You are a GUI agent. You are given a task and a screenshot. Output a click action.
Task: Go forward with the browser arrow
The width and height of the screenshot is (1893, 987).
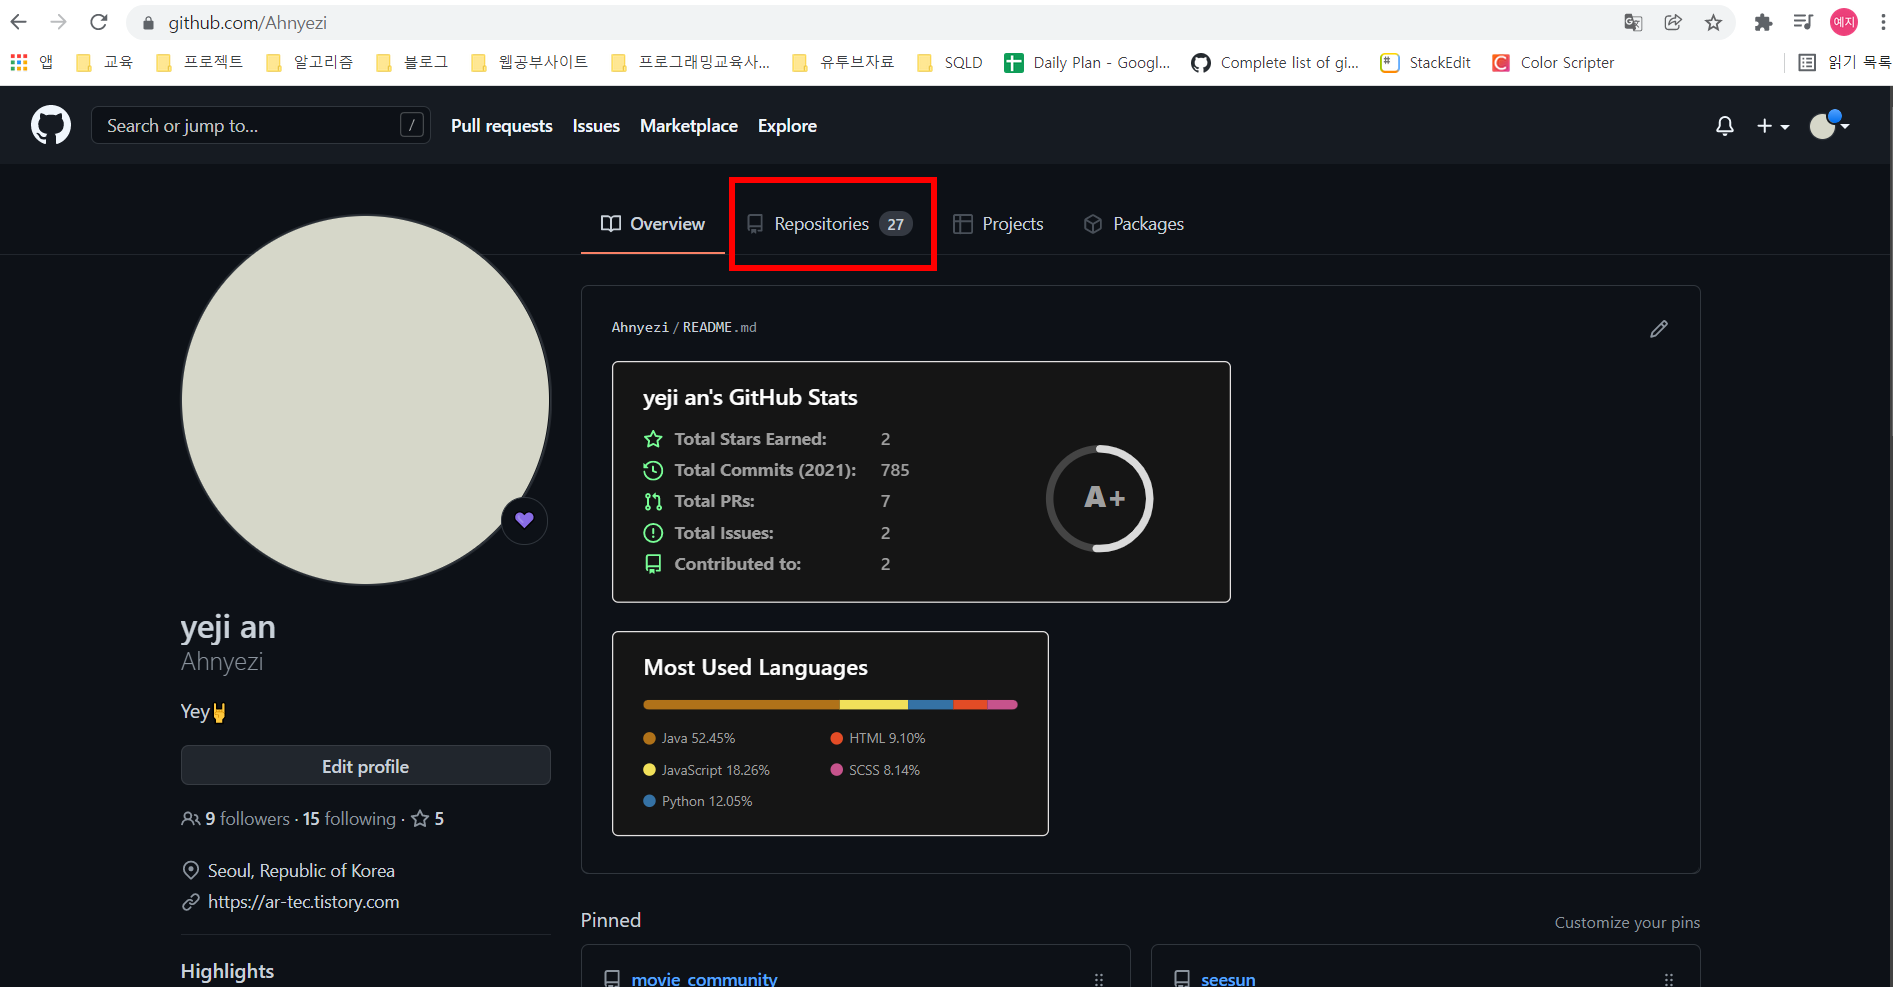click(x=59, y=22)
